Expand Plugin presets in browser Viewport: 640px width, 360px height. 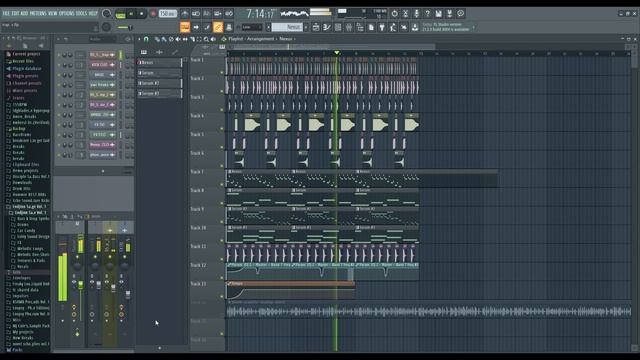point(24,76)
